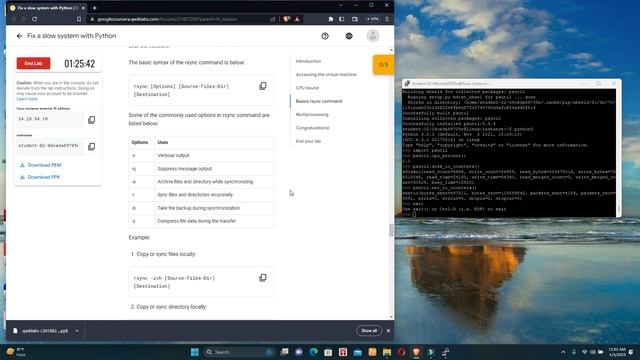Click the external IP address field

pyautogui.click(x=50, y=119)
